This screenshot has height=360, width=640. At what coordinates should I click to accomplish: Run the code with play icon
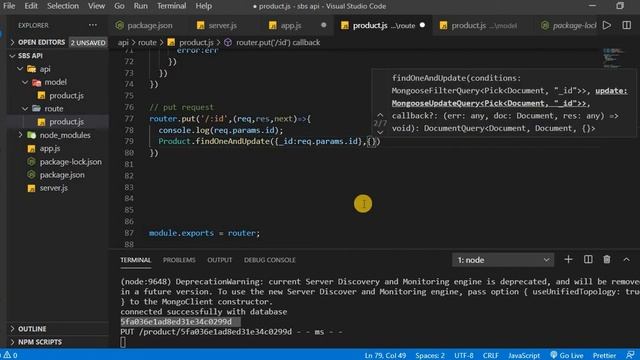coord(607,25)
